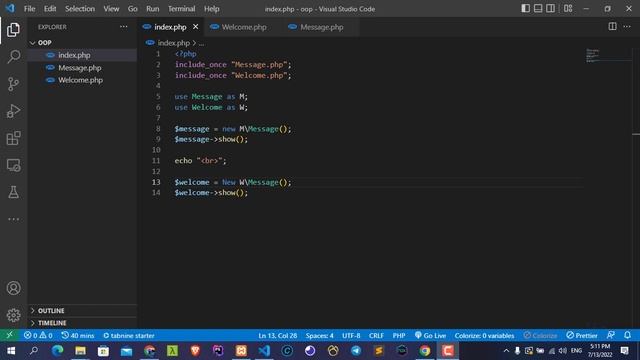Start Go Live server

[430, 336]
